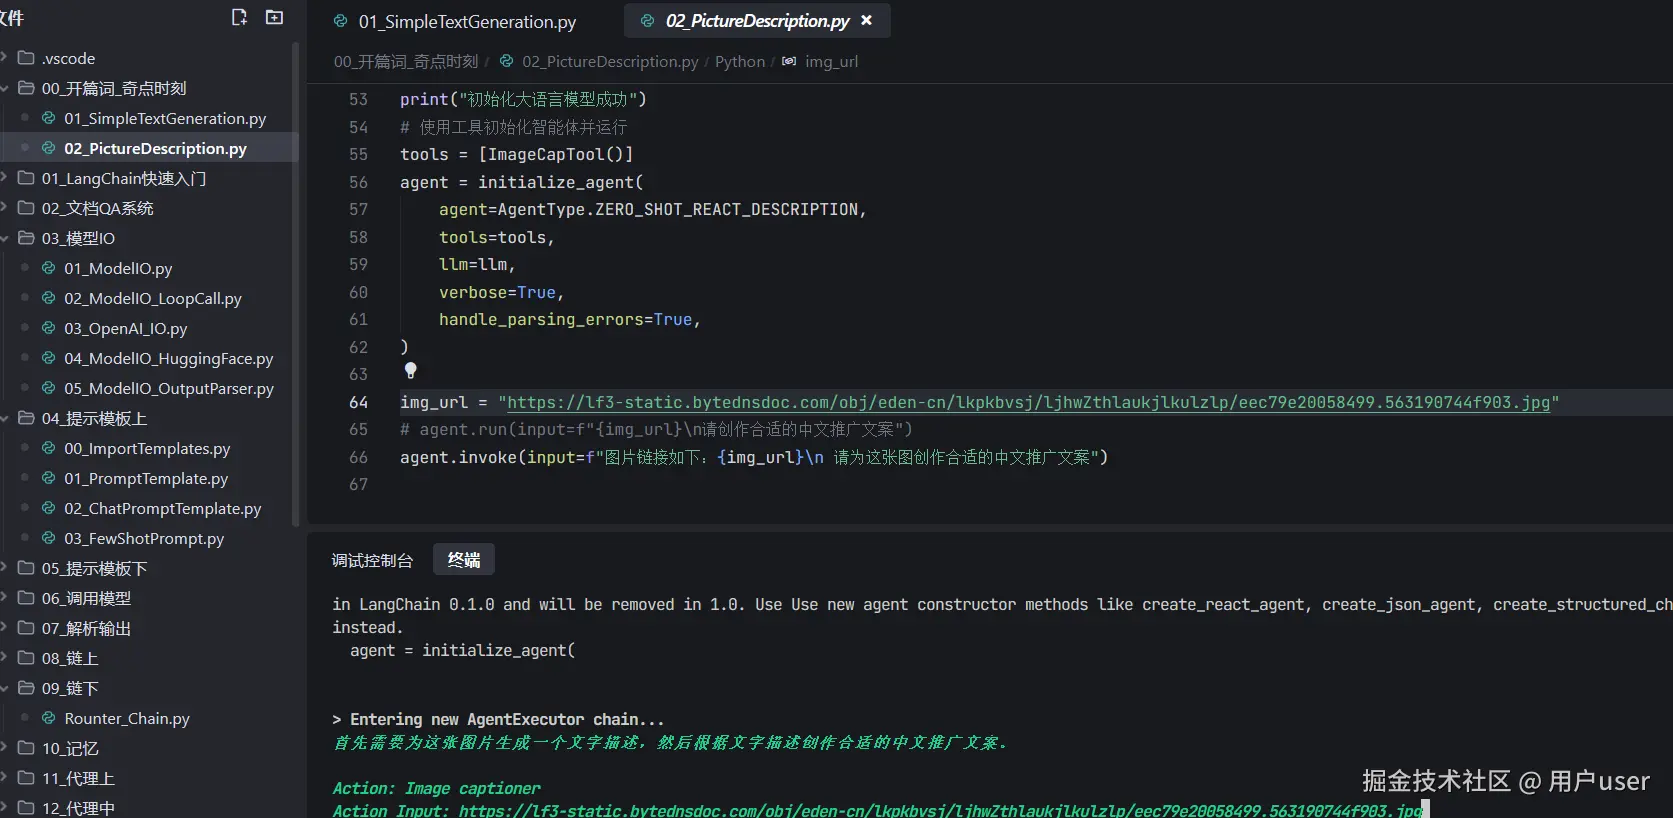Image resolution: width=1673 pixels, height=818 pixels.
Task: Click the new folder icon in explorer
Action: [274, 17]
